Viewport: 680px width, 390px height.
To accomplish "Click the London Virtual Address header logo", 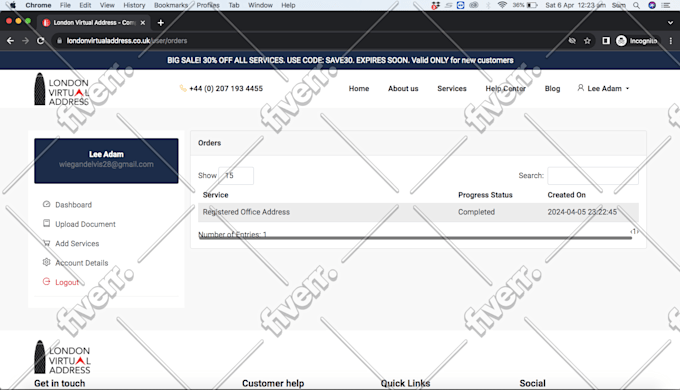I will (x=62, y=89).
